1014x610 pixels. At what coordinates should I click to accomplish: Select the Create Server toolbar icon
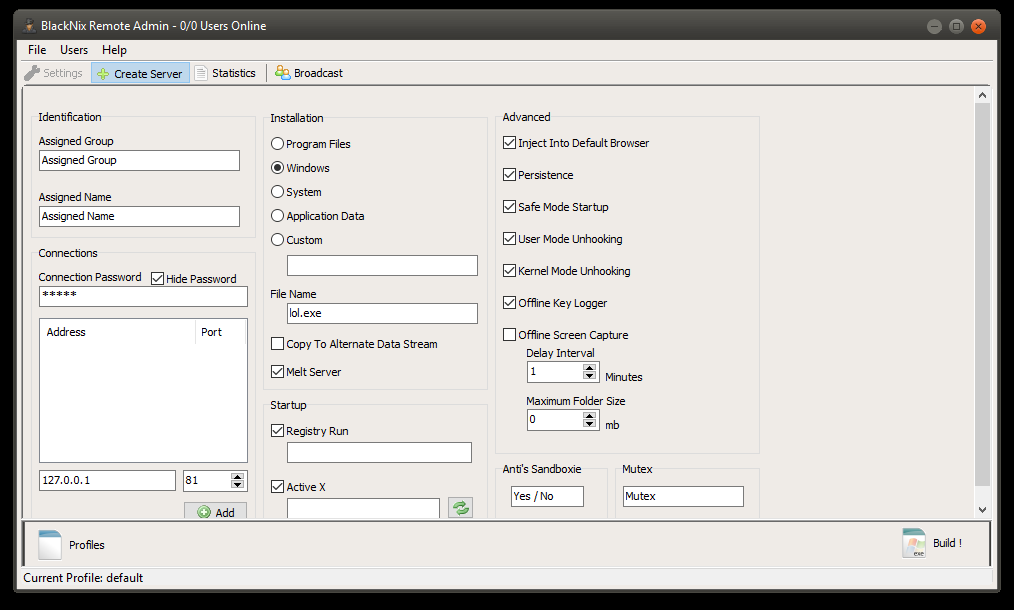coord(101,72)
